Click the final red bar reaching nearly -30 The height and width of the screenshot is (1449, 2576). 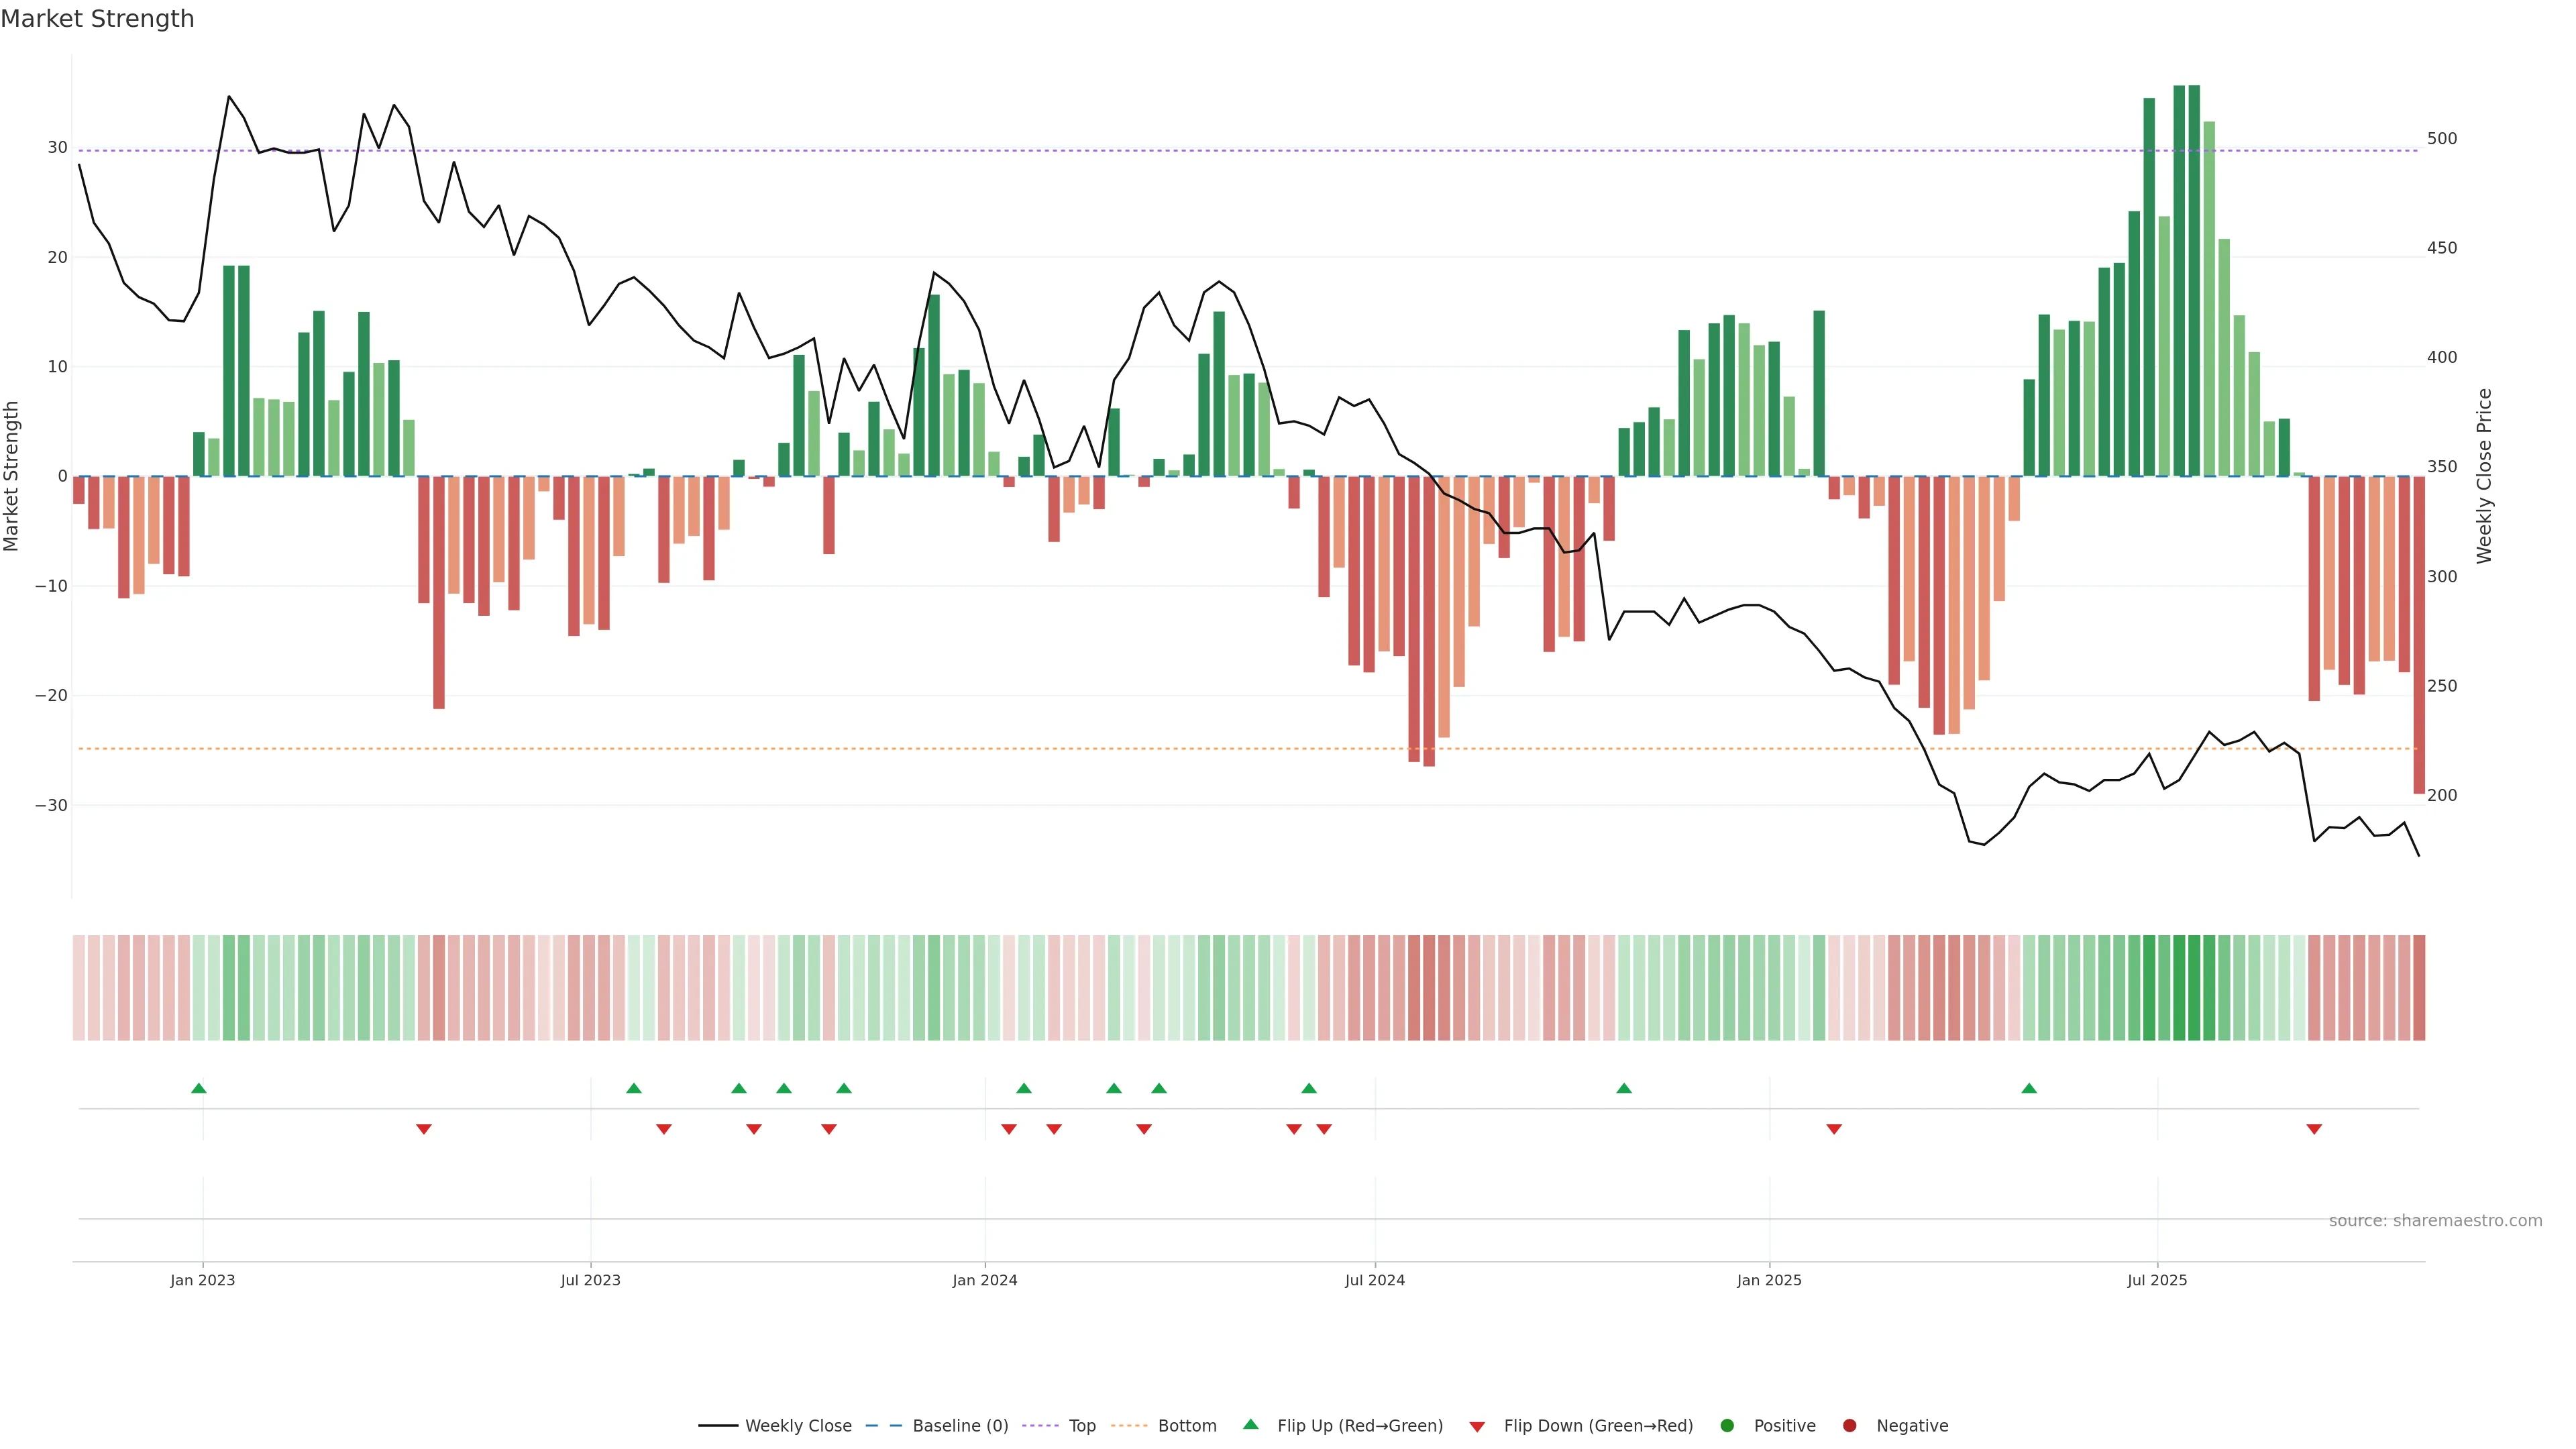coord(2419,635)
